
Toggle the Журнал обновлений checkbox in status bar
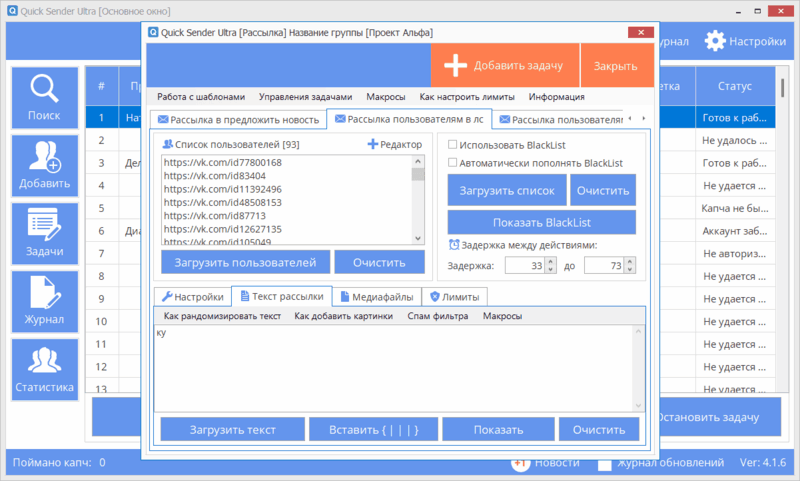click(605, 464)
